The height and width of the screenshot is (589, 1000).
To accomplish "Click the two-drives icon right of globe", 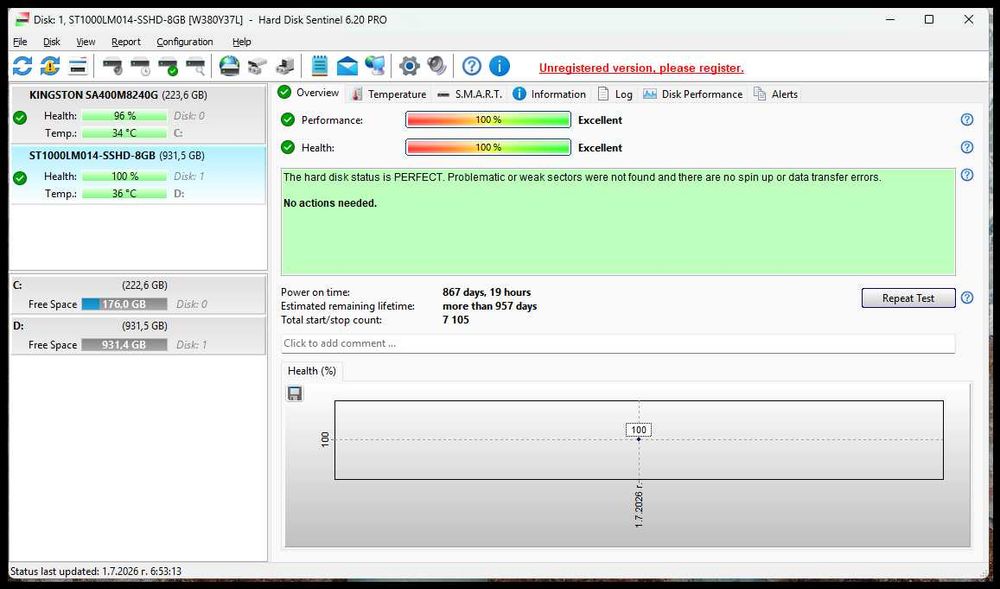I will point(257,66).
